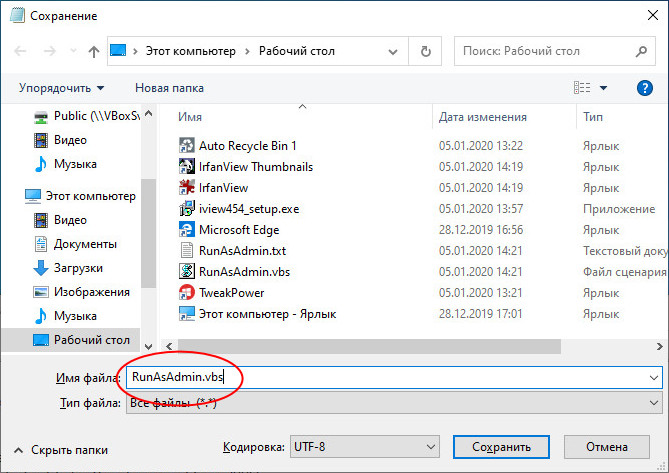Open the Упорядочить menu
Viewport: 669px width, 473px height.
(61, 88)
